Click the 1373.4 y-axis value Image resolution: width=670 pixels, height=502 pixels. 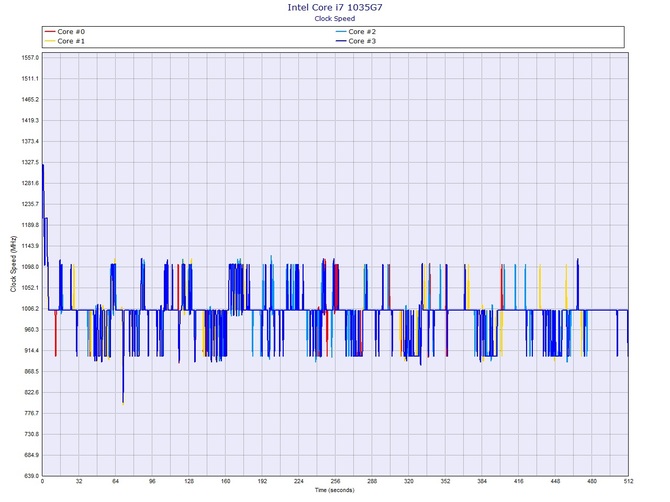point(30,141)
